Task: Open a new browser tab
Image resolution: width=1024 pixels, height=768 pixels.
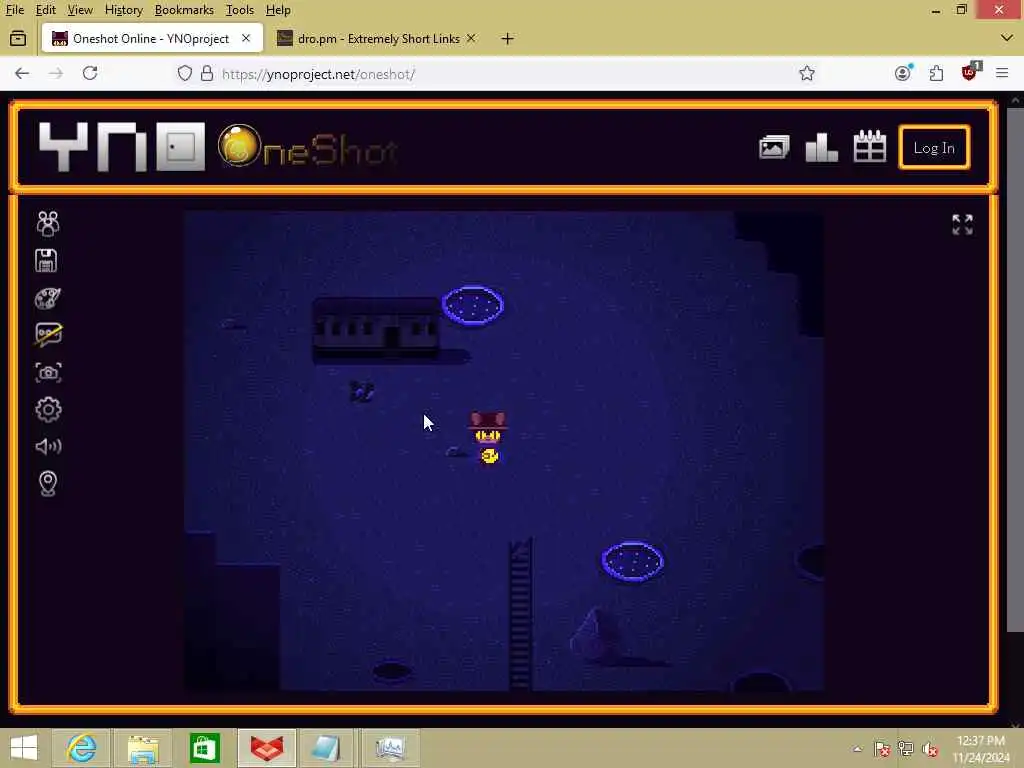Action: click(507, 39)
